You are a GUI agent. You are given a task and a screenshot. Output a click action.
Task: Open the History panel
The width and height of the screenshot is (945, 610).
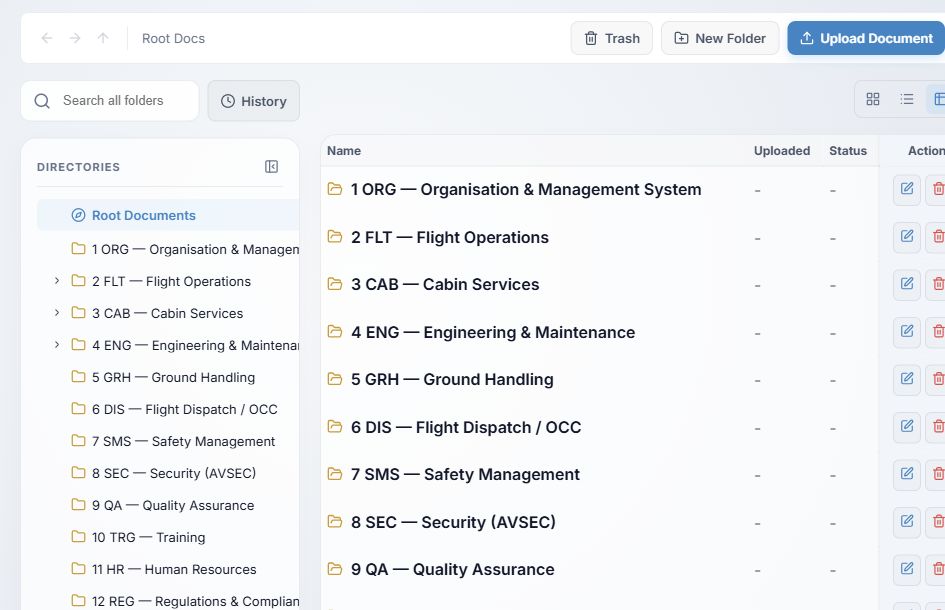click(254, 101)
